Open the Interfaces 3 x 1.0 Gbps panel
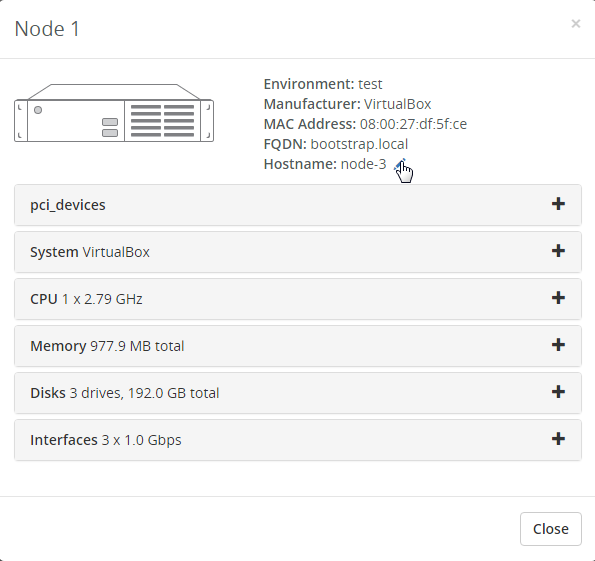 coord(298,440)
